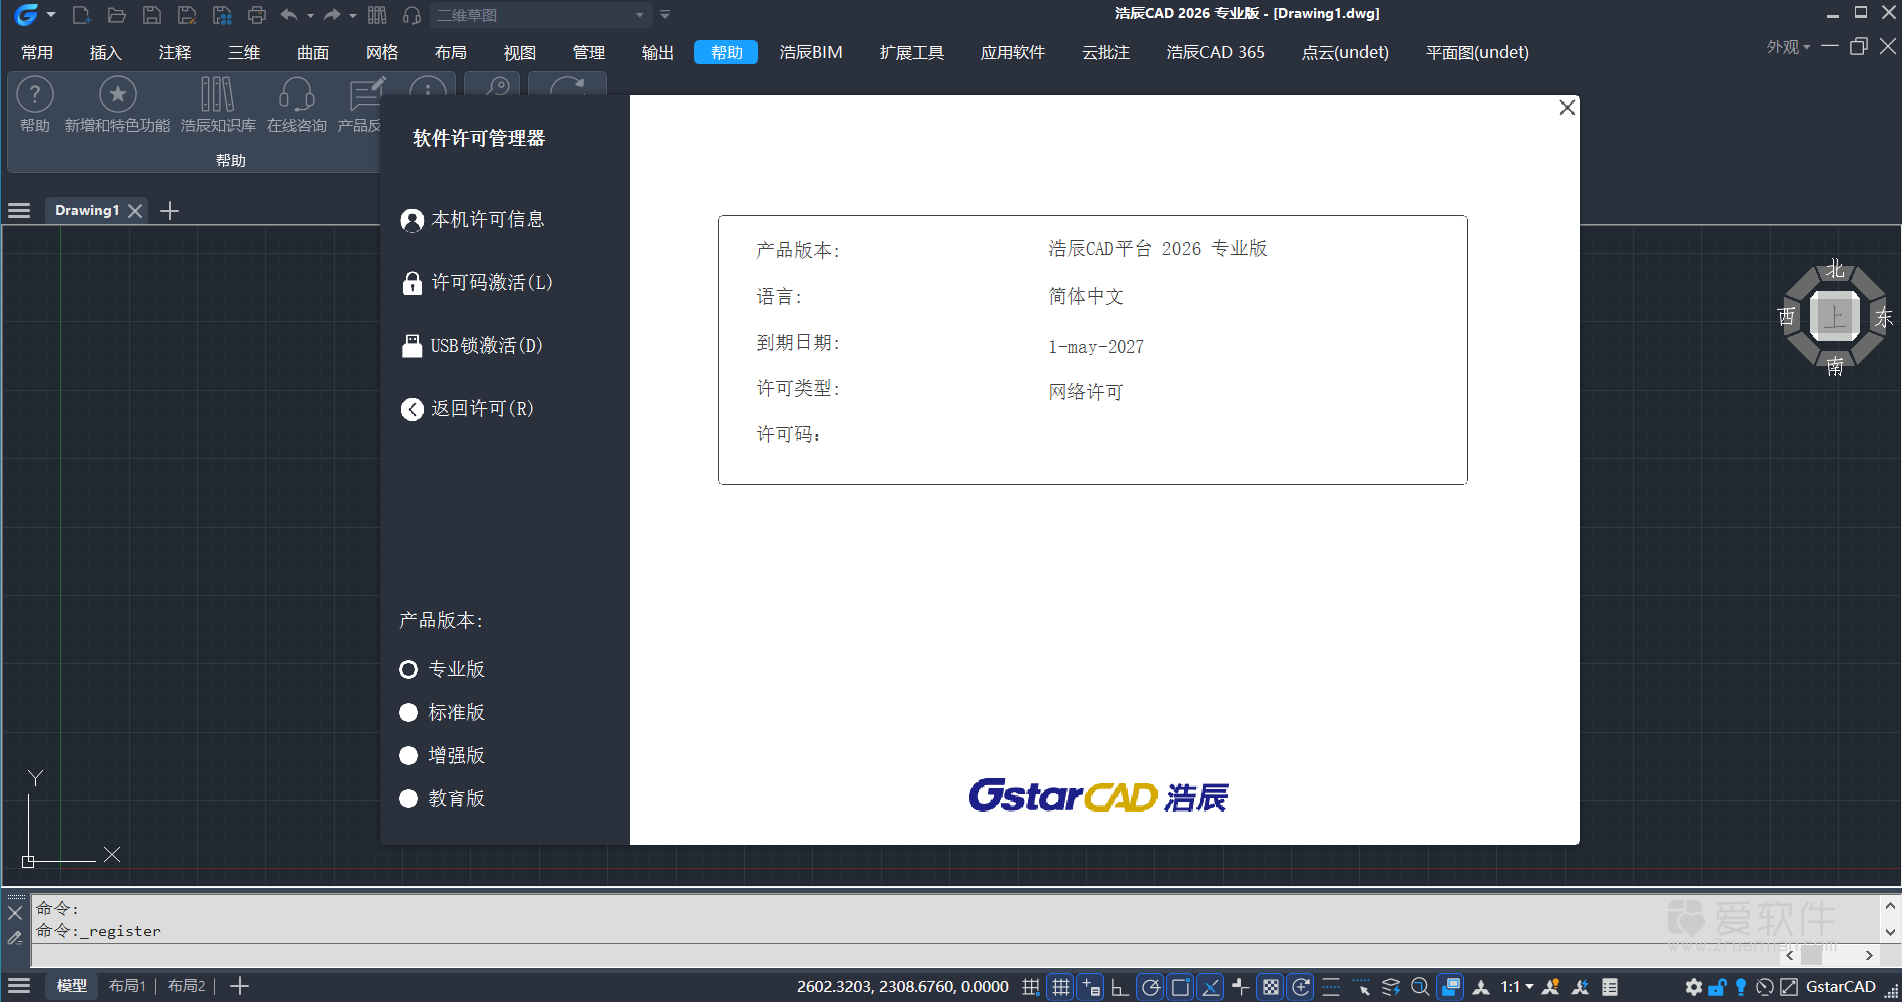Open 在线咨询 headset icon in ribbon
The height and width of the screenshot is (1002, 1902).
point(296,95)
